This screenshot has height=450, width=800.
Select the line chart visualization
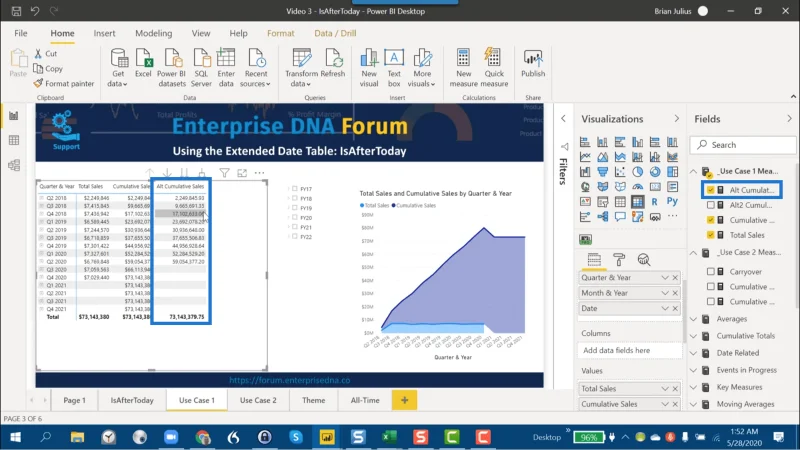coord(585,157)
